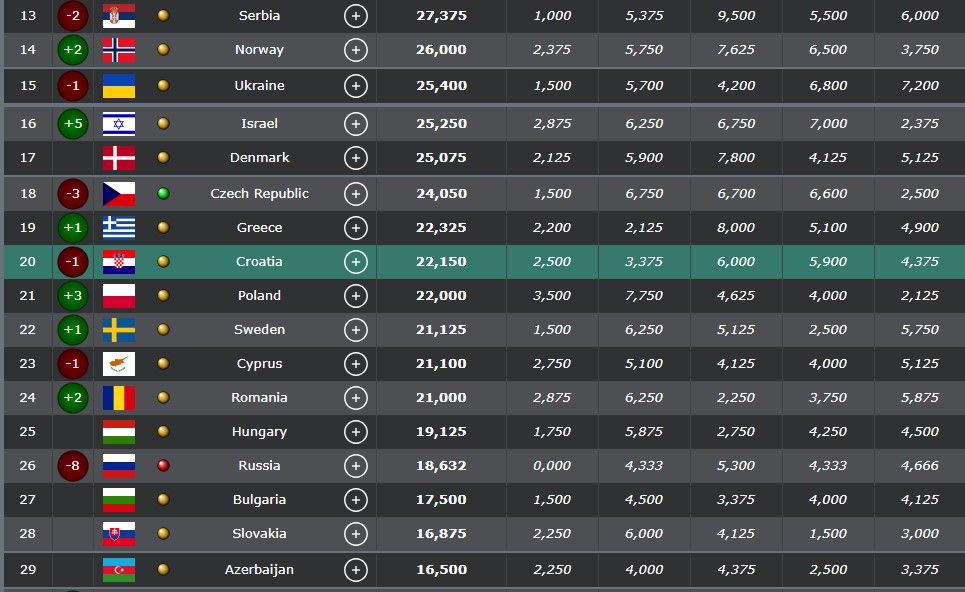Open the Romania country link

(260, 398)
